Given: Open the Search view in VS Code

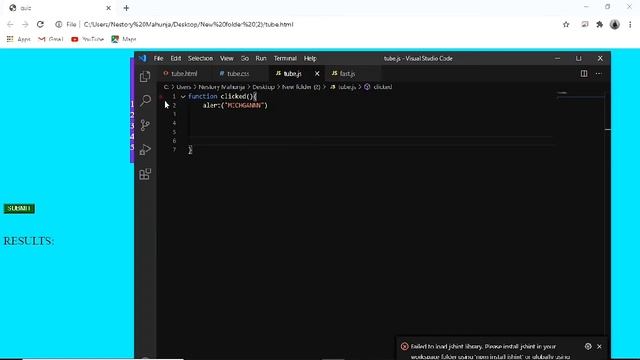Looking at the screenshot, I should coord(145,100).
